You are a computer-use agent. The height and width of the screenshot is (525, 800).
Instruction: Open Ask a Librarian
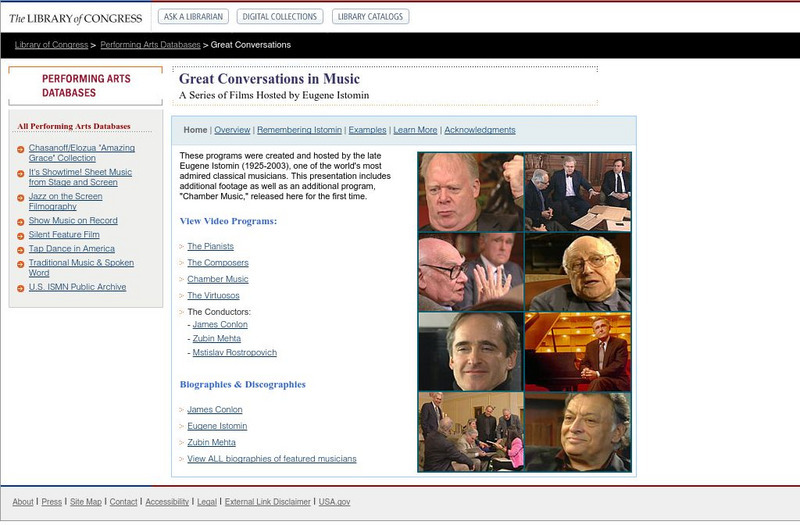(x=193, y=16)
